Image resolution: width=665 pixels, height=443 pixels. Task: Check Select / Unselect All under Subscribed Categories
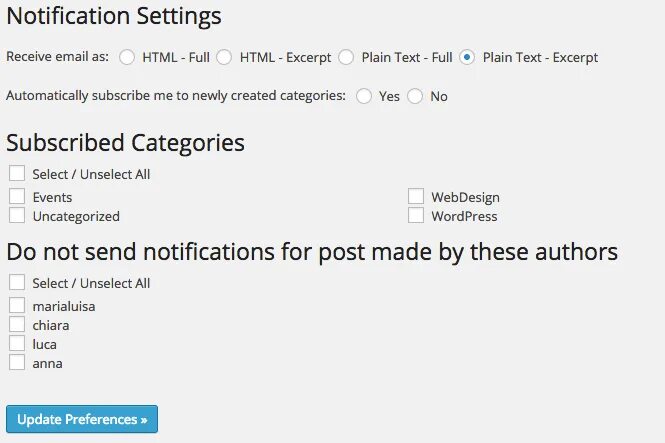click(17, 173)
